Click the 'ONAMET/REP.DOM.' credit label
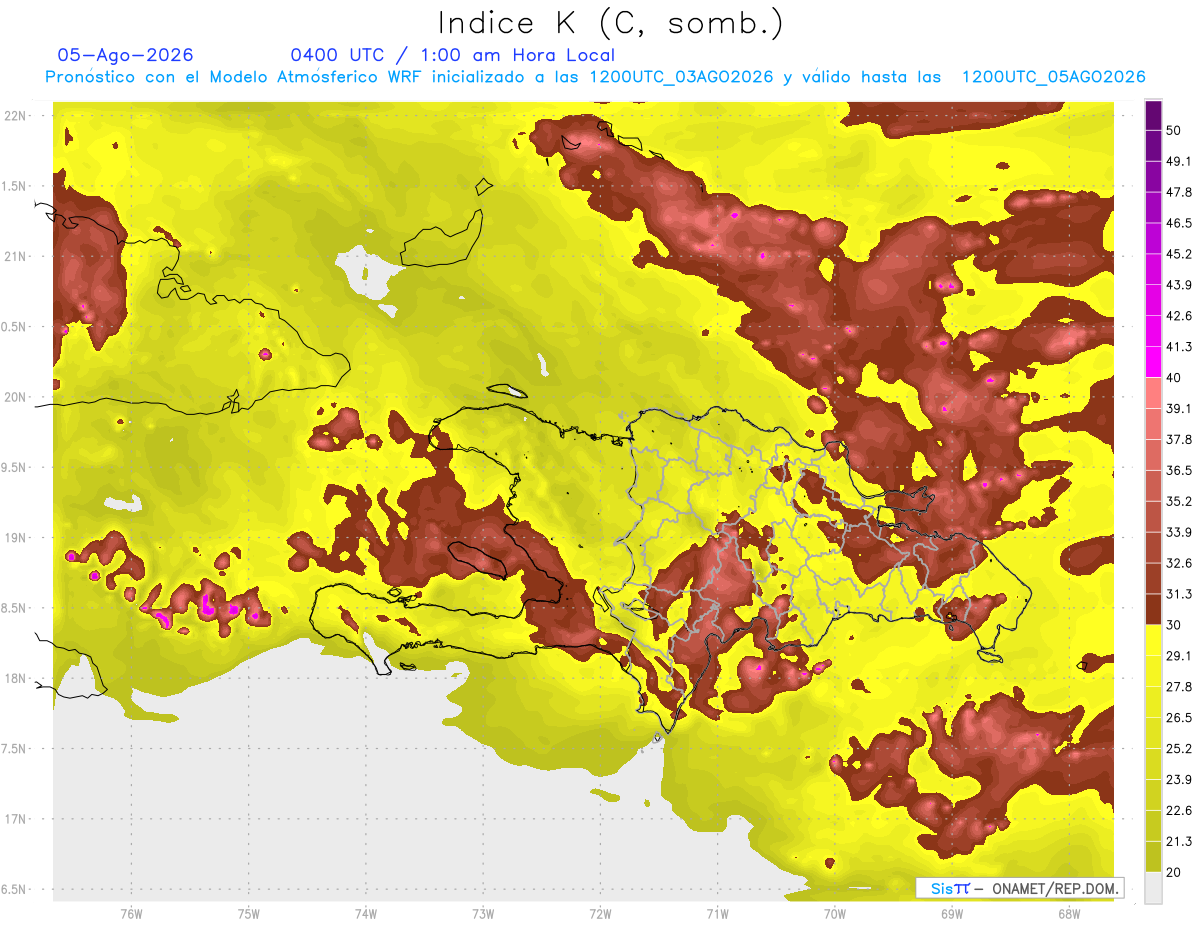Viewport: 1200px width, 927px height. click(x=1055, y=888)
